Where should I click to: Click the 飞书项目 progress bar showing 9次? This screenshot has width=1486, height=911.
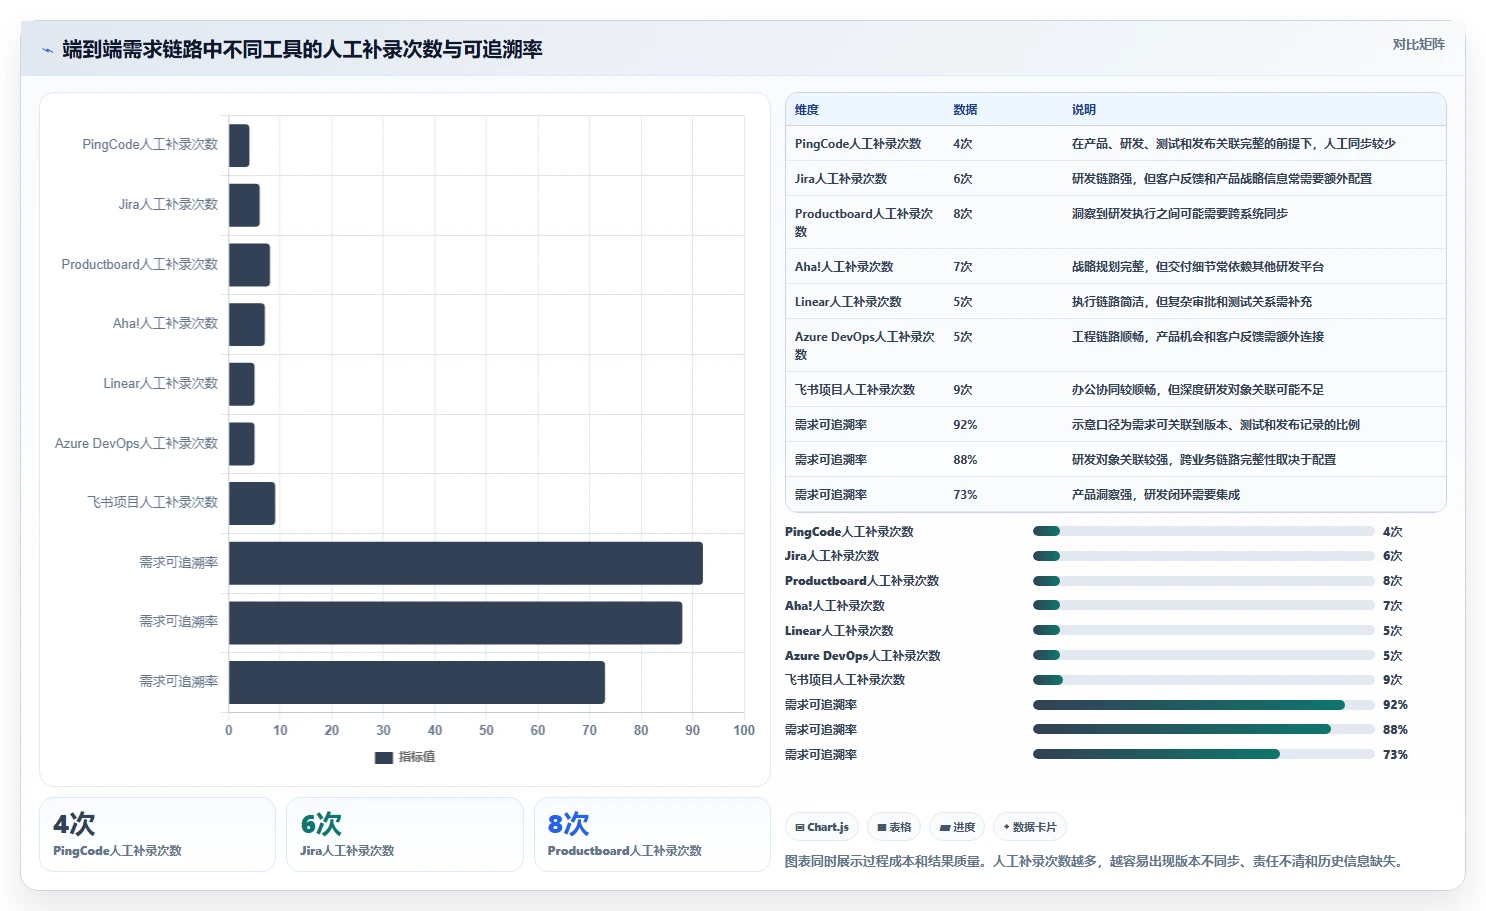(x=1204, y=680)
